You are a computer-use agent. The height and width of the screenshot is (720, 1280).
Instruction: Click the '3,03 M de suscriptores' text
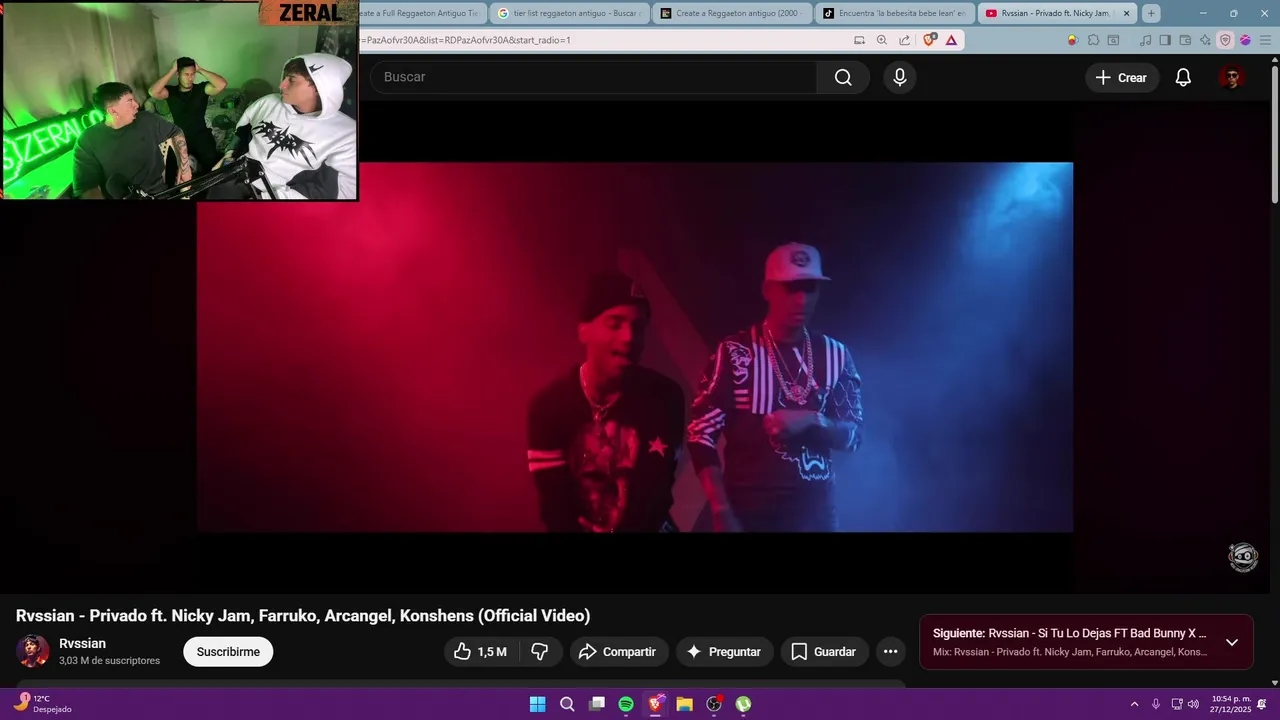[109, 661]
